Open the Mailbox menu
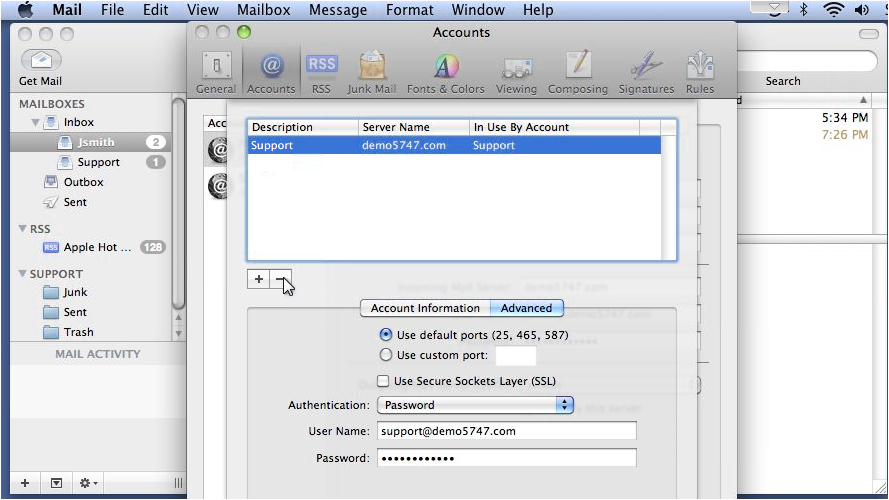 click(x=264, y=10)
